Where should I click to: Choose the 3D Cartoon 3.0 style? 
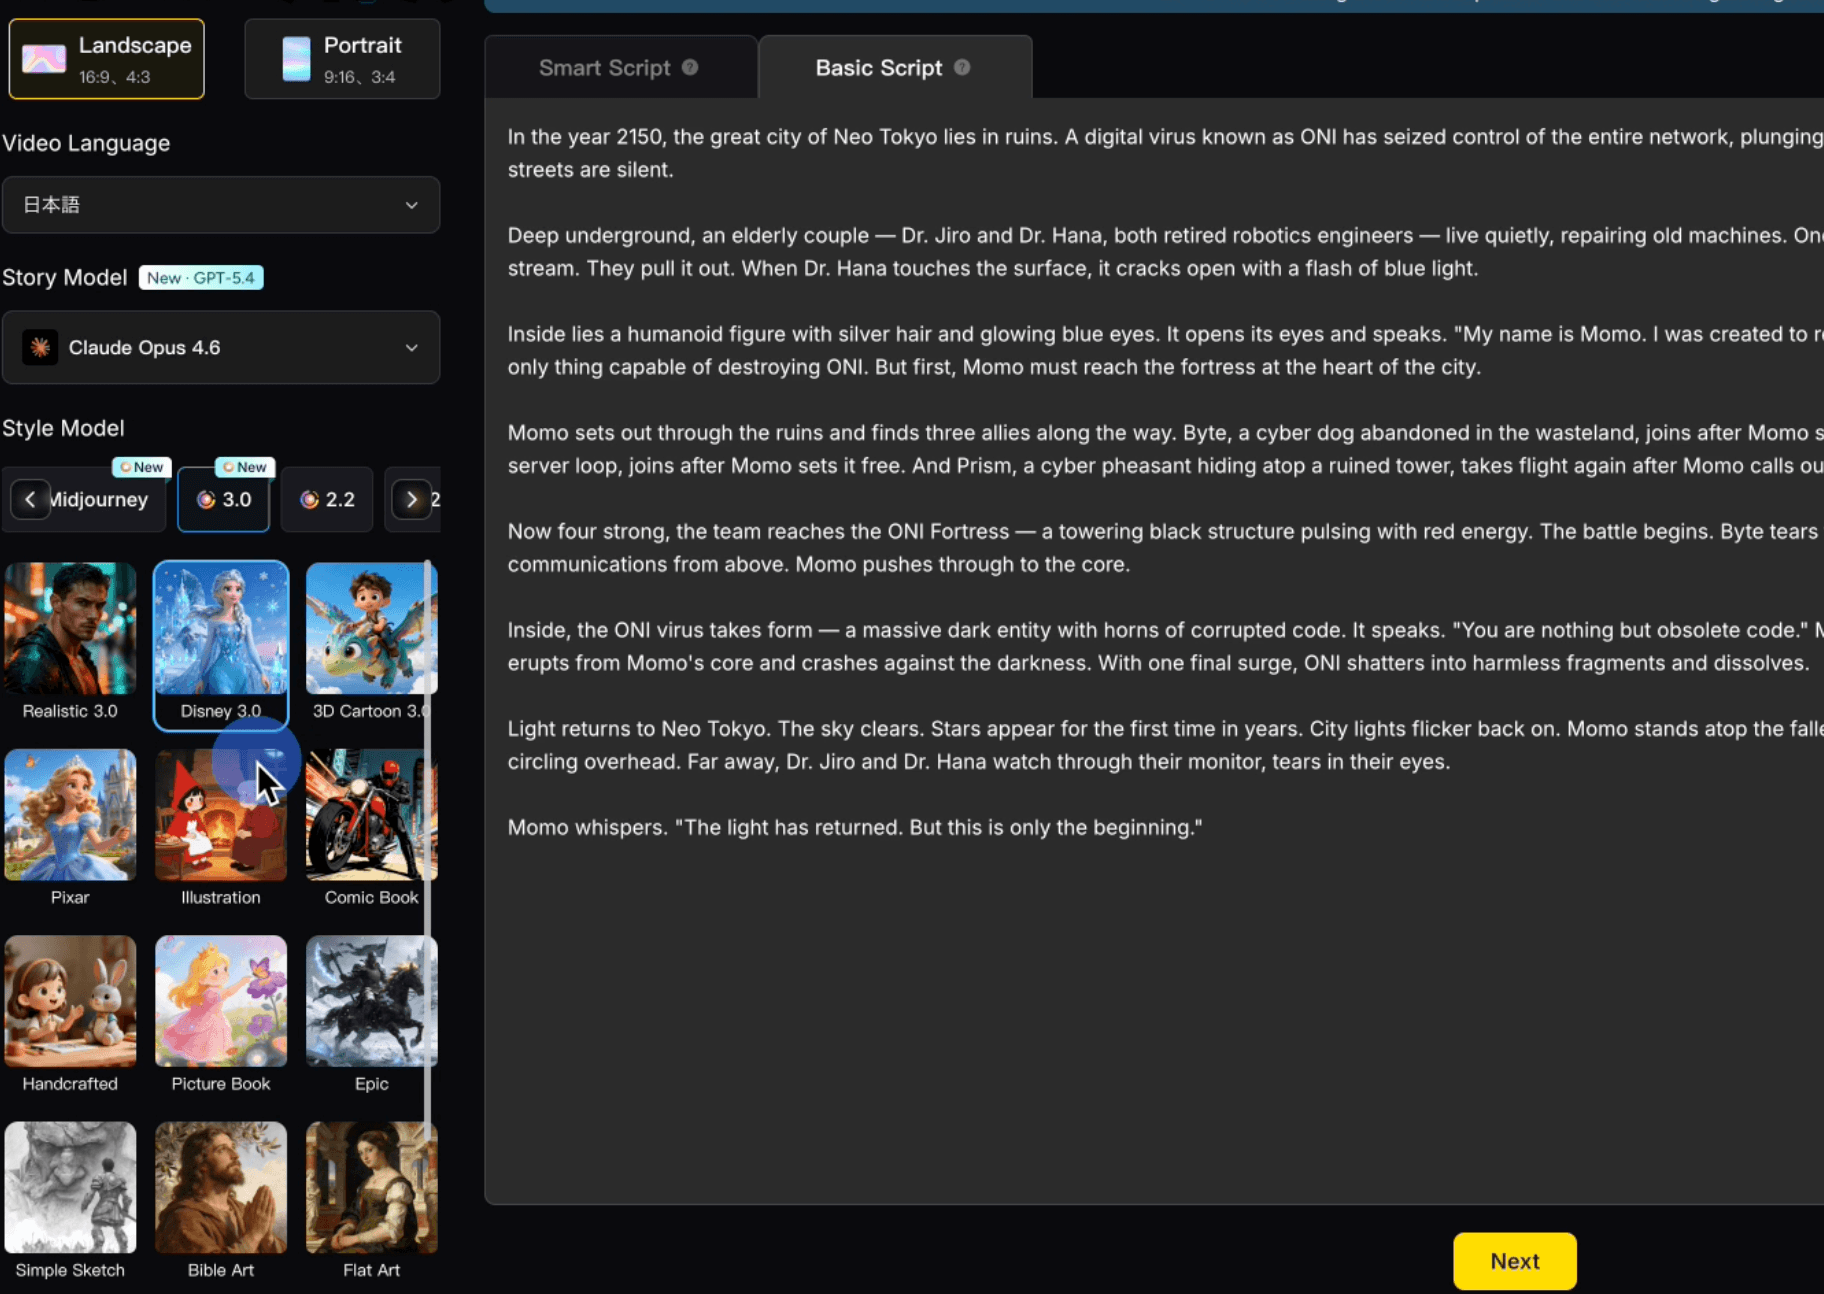coord(371,629)
